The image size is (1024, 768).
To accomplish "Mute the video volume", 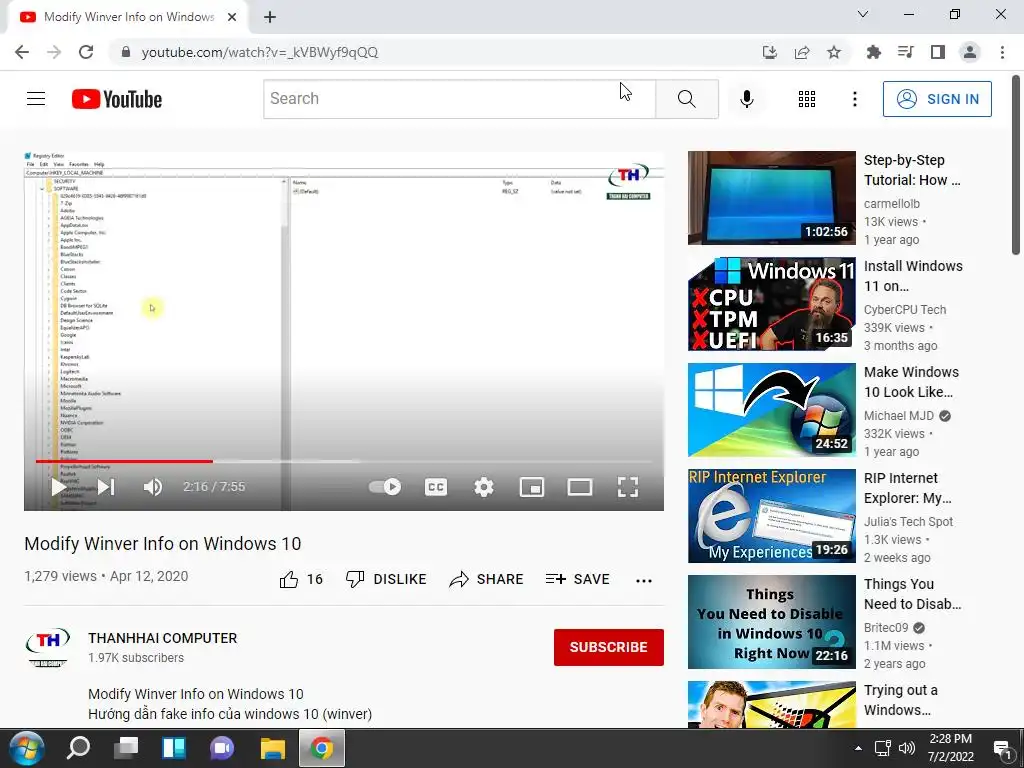I will 152,487.
